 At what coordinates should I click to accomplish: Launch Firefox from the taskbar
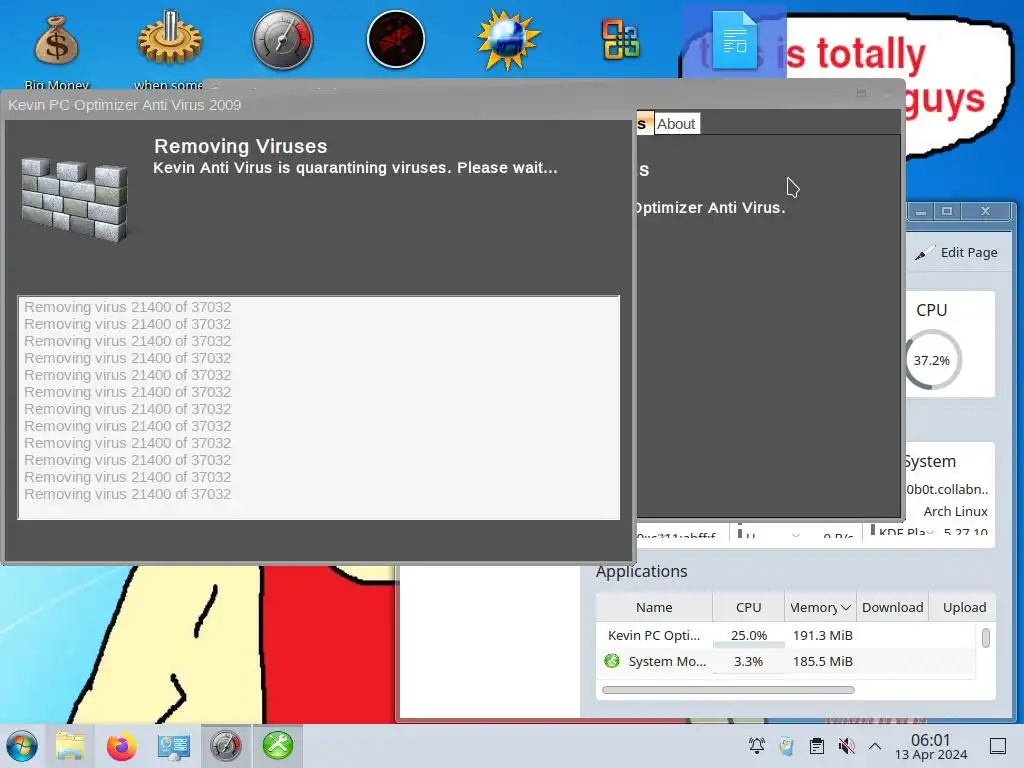coord(121,746)
